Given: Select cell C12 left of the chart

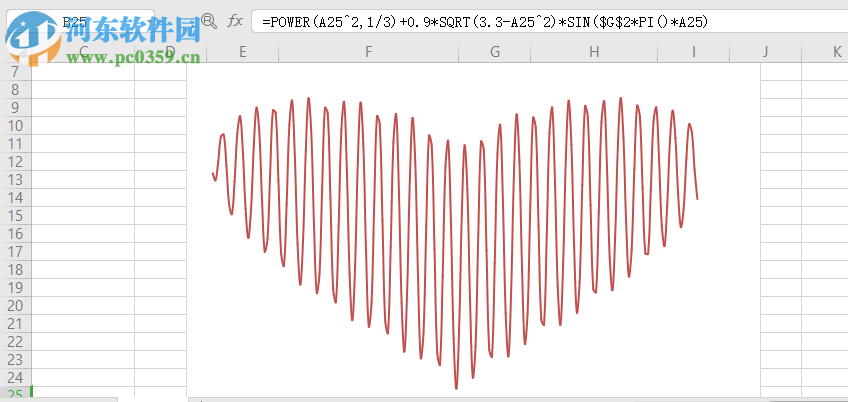Looking at the screenshot, I should pyautogui.click(x=83, y=162).
